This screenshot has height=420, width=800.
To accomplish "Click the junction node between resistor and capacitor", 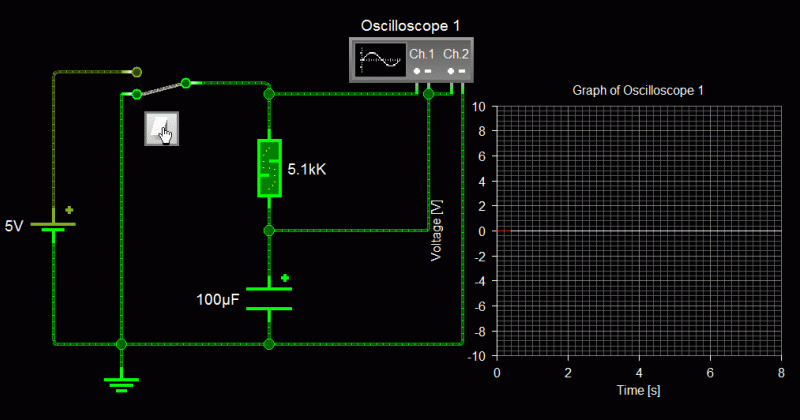I will pos(269,231).
